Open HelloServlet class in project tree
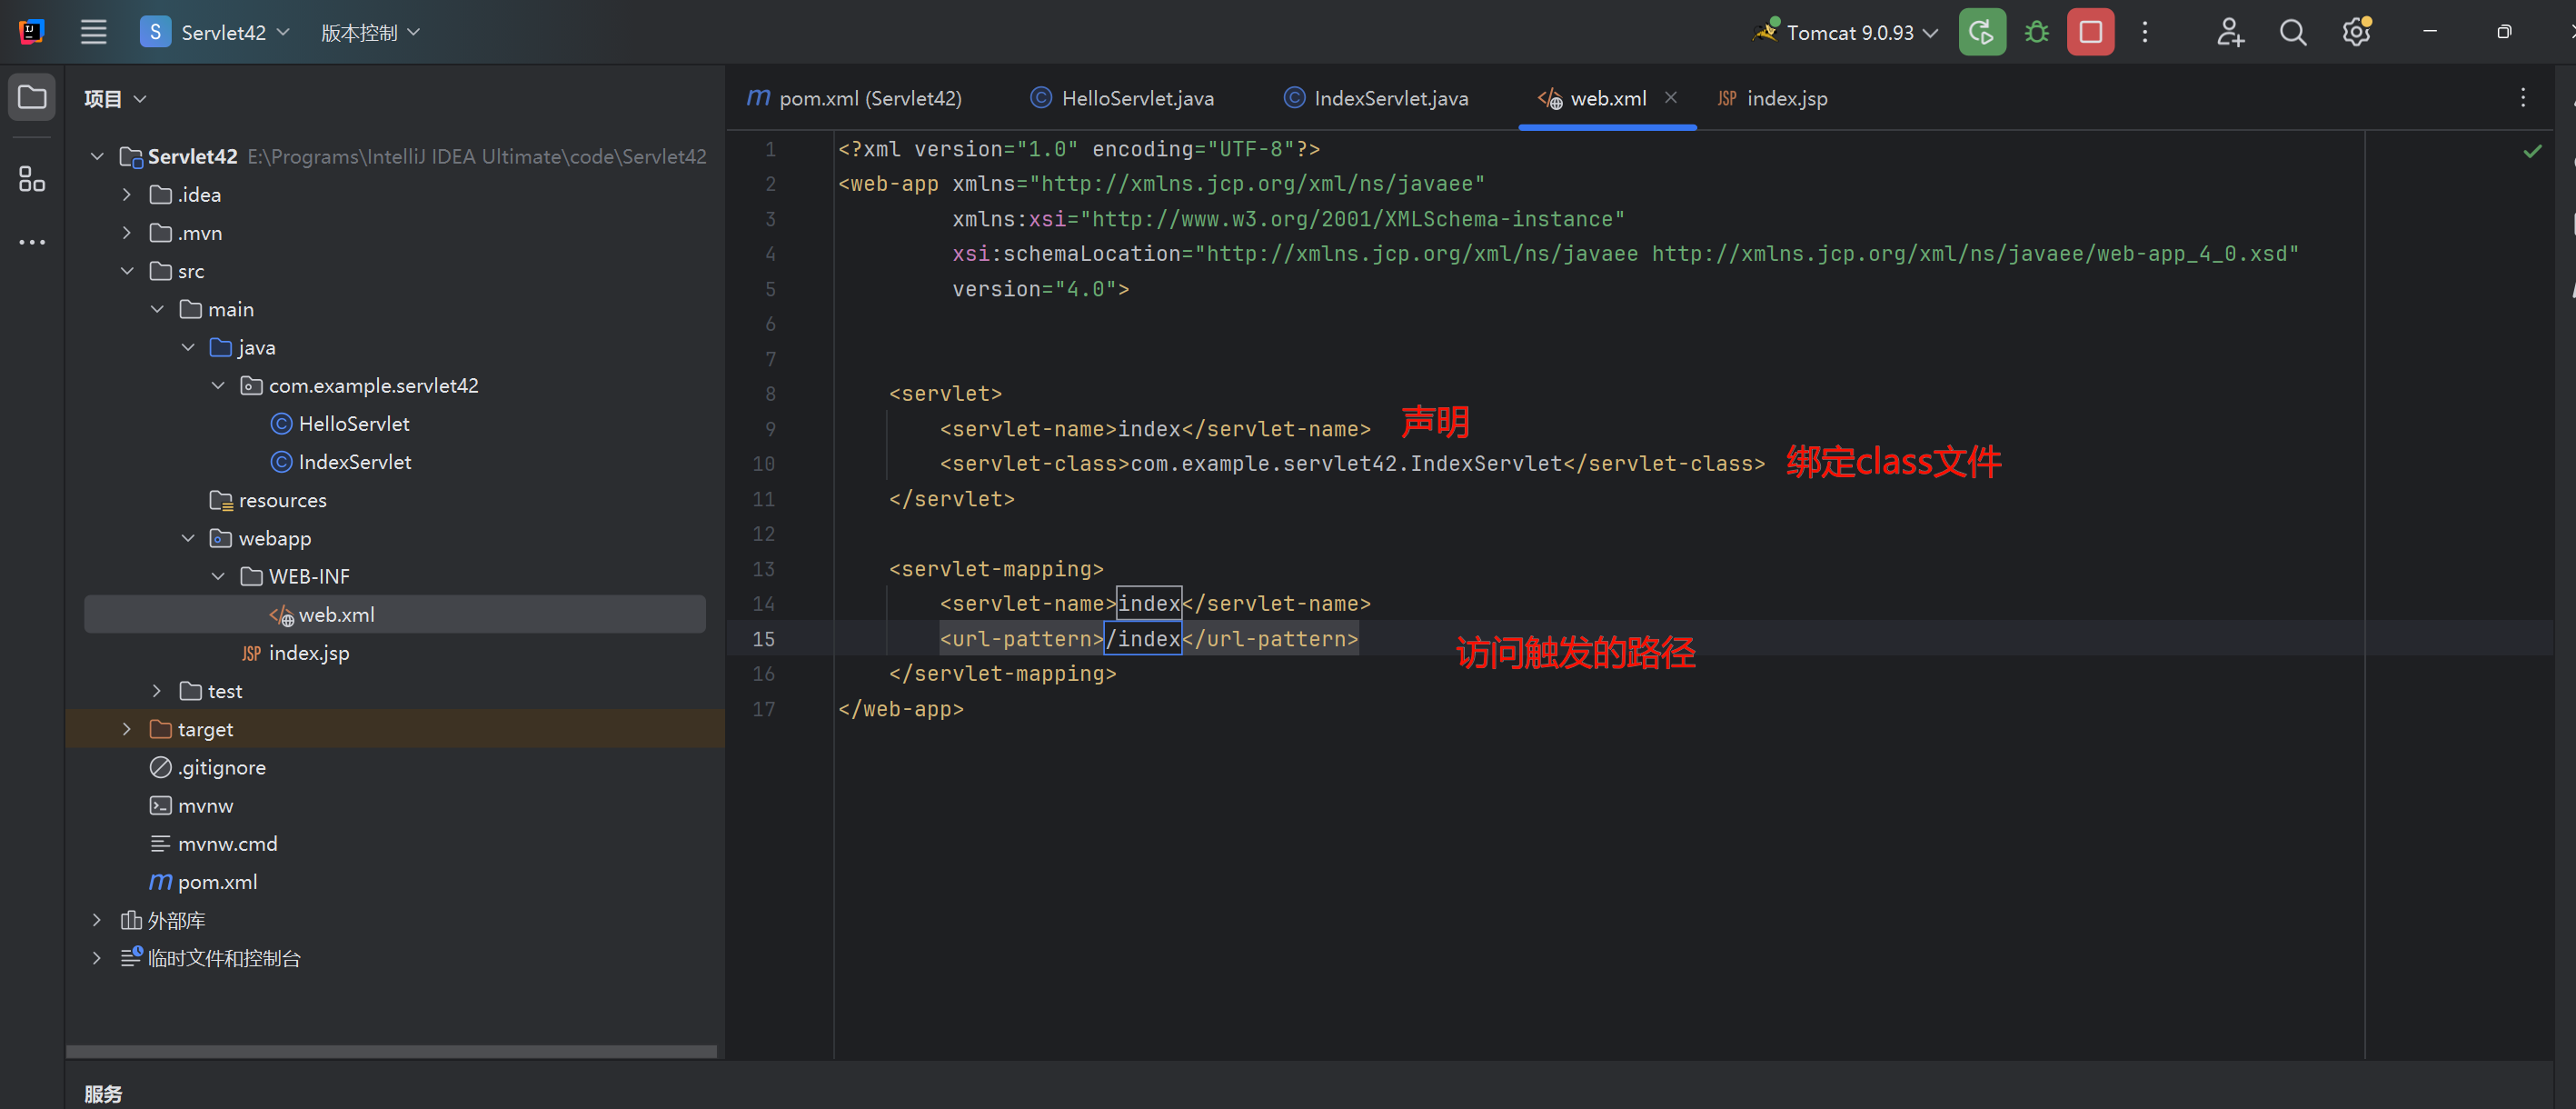 coord(353,424)
